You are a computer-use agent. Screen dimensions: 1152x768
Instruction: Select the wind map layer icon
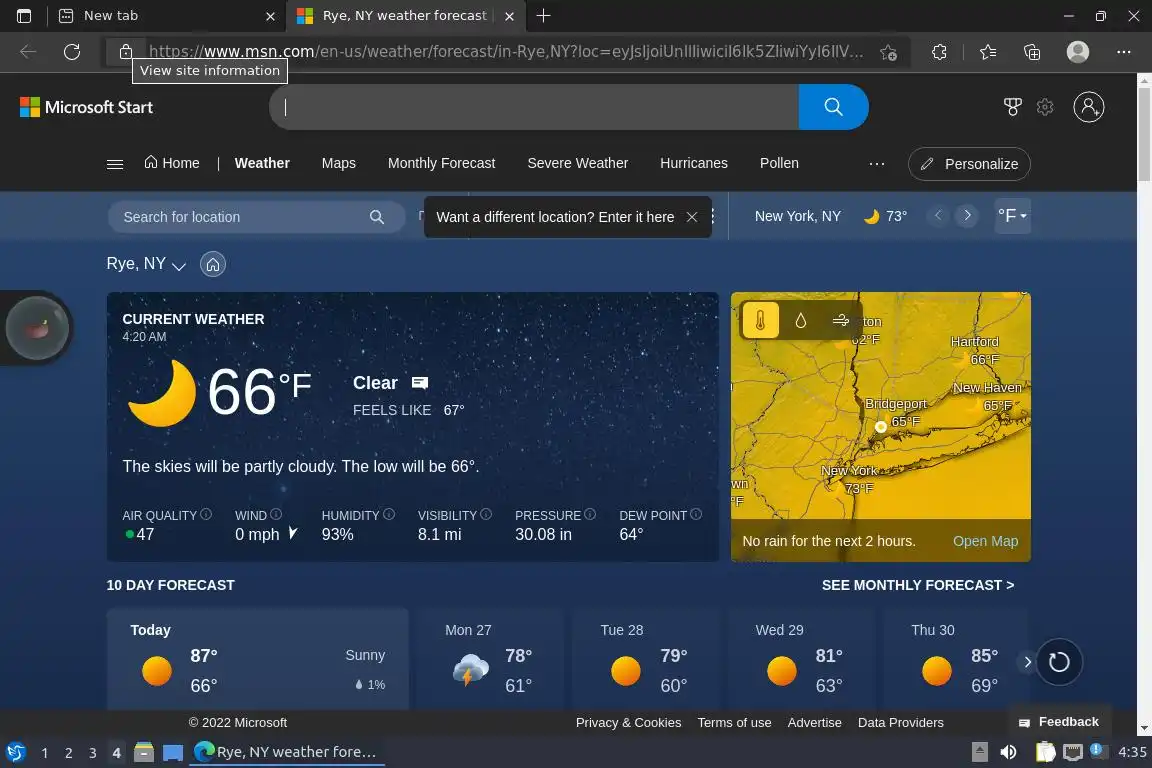pyautogui.click(x=840, y=320)
